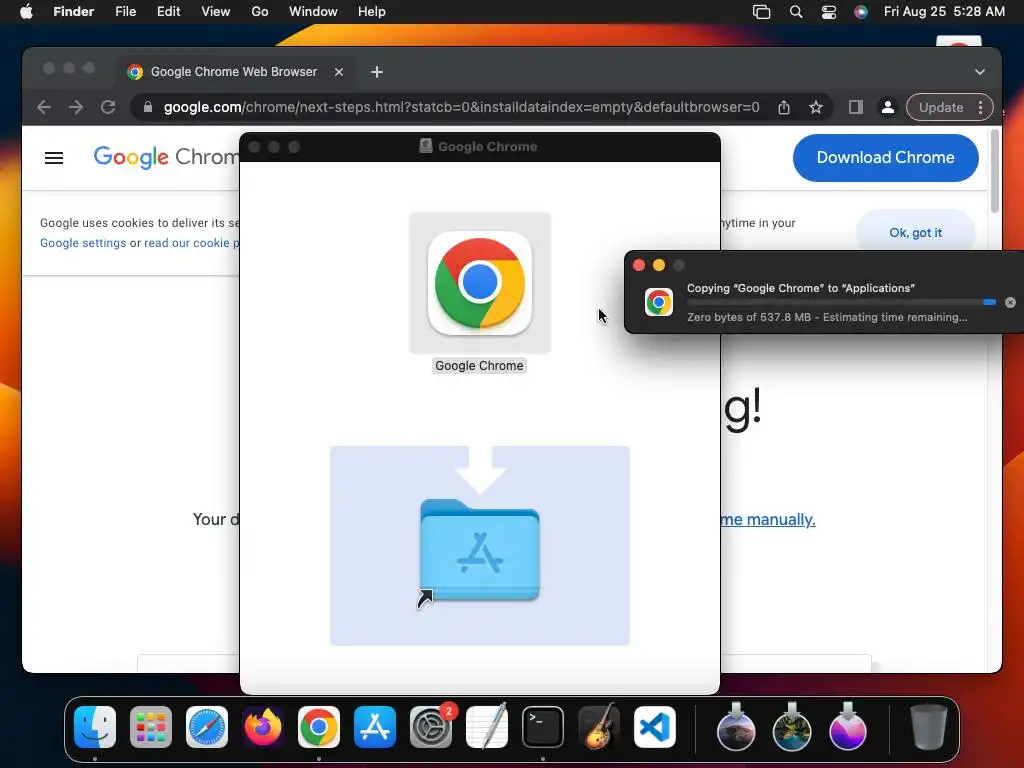Select the Google Chrome Web Browser tab

(233, 72)
